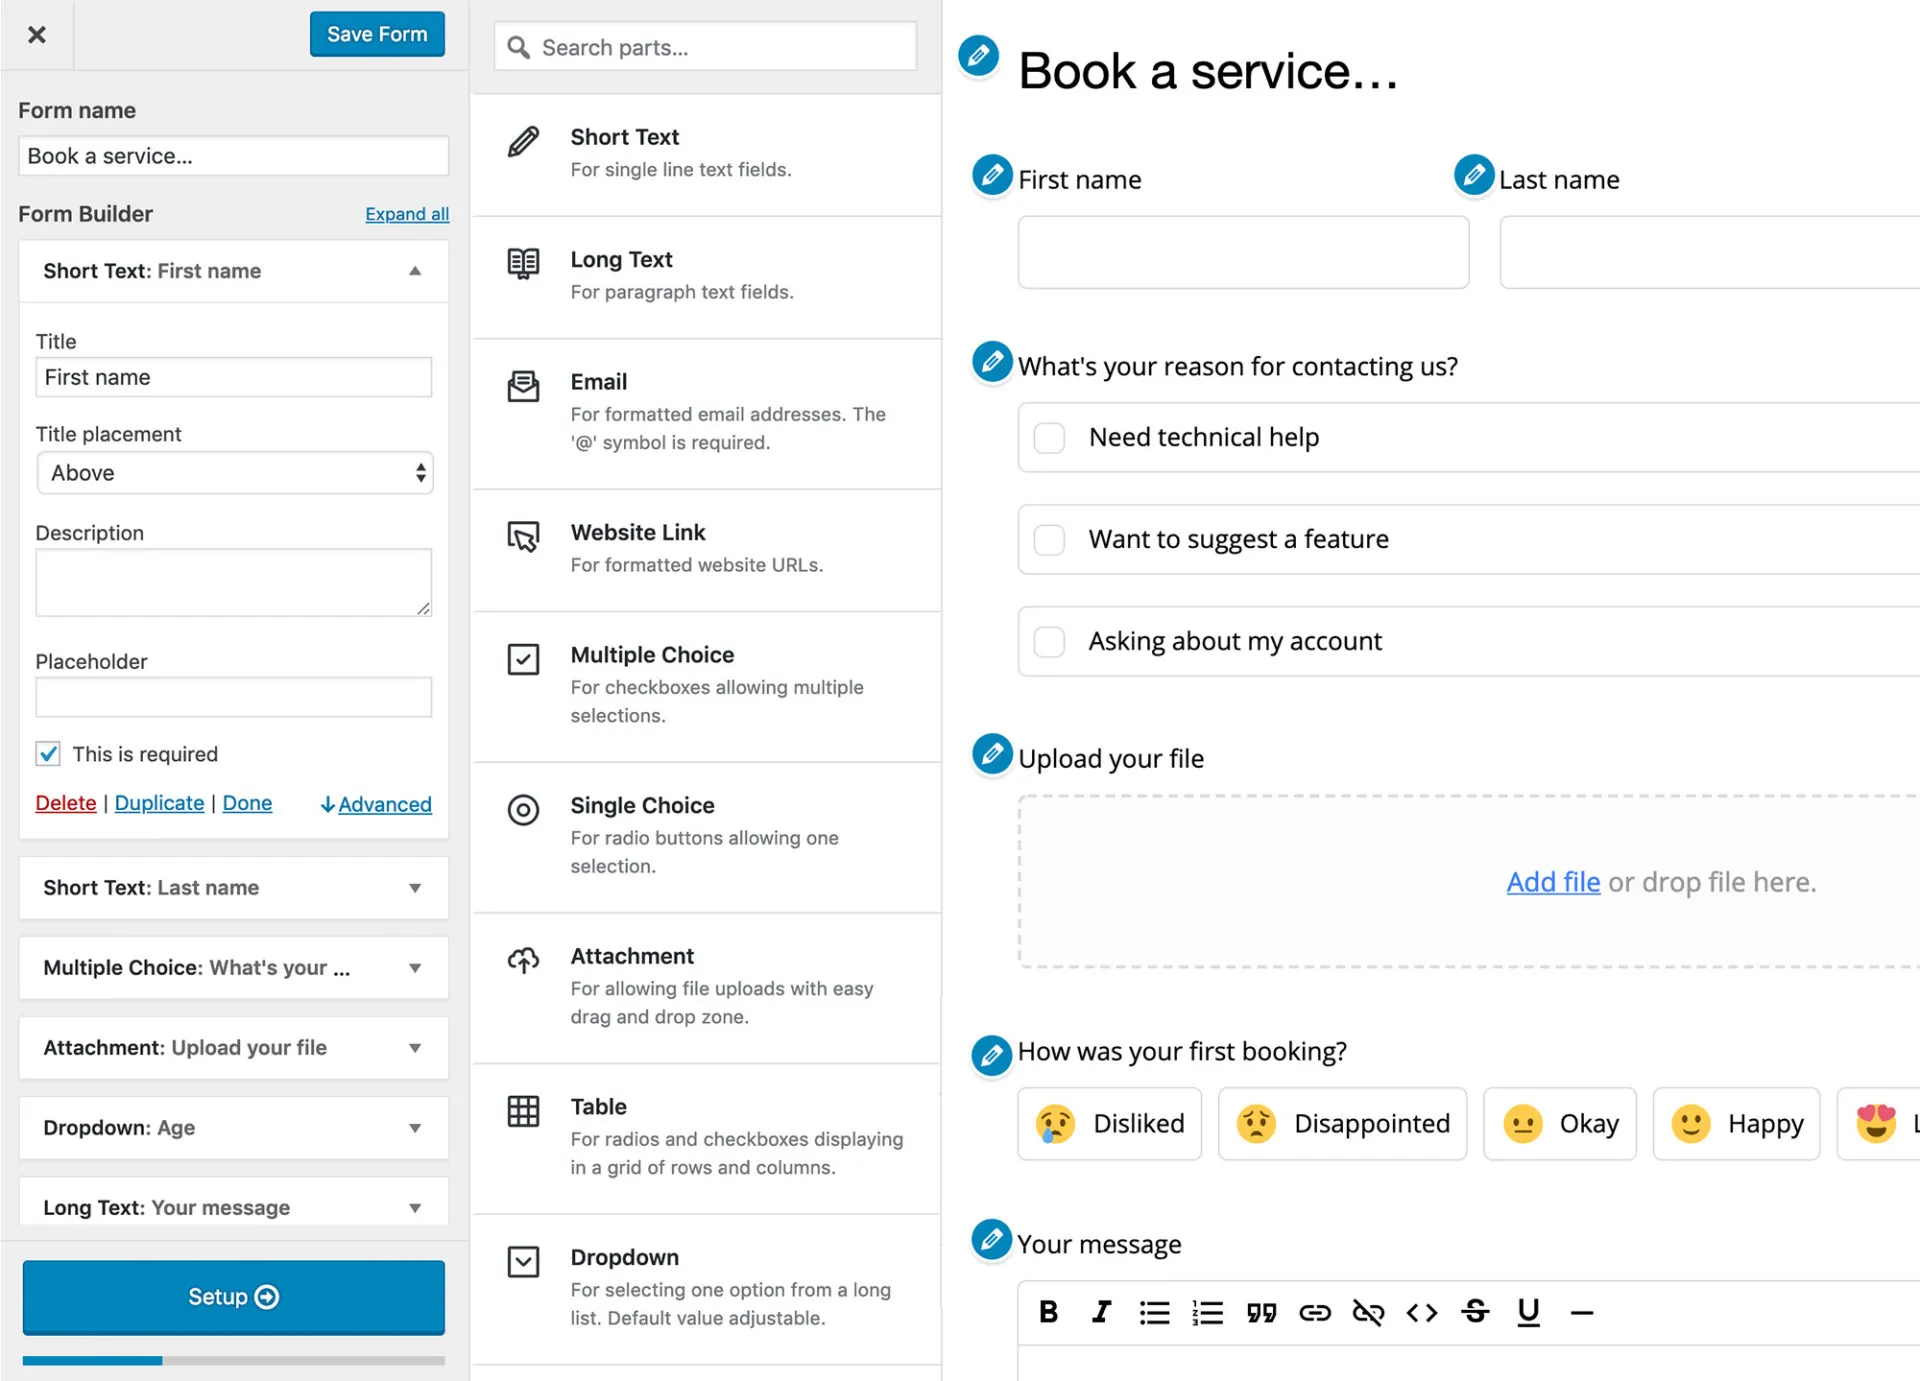Uncheck the 'This is required' checkbox
Viewport: 1920px width, 1381px height.
(47, 754)
